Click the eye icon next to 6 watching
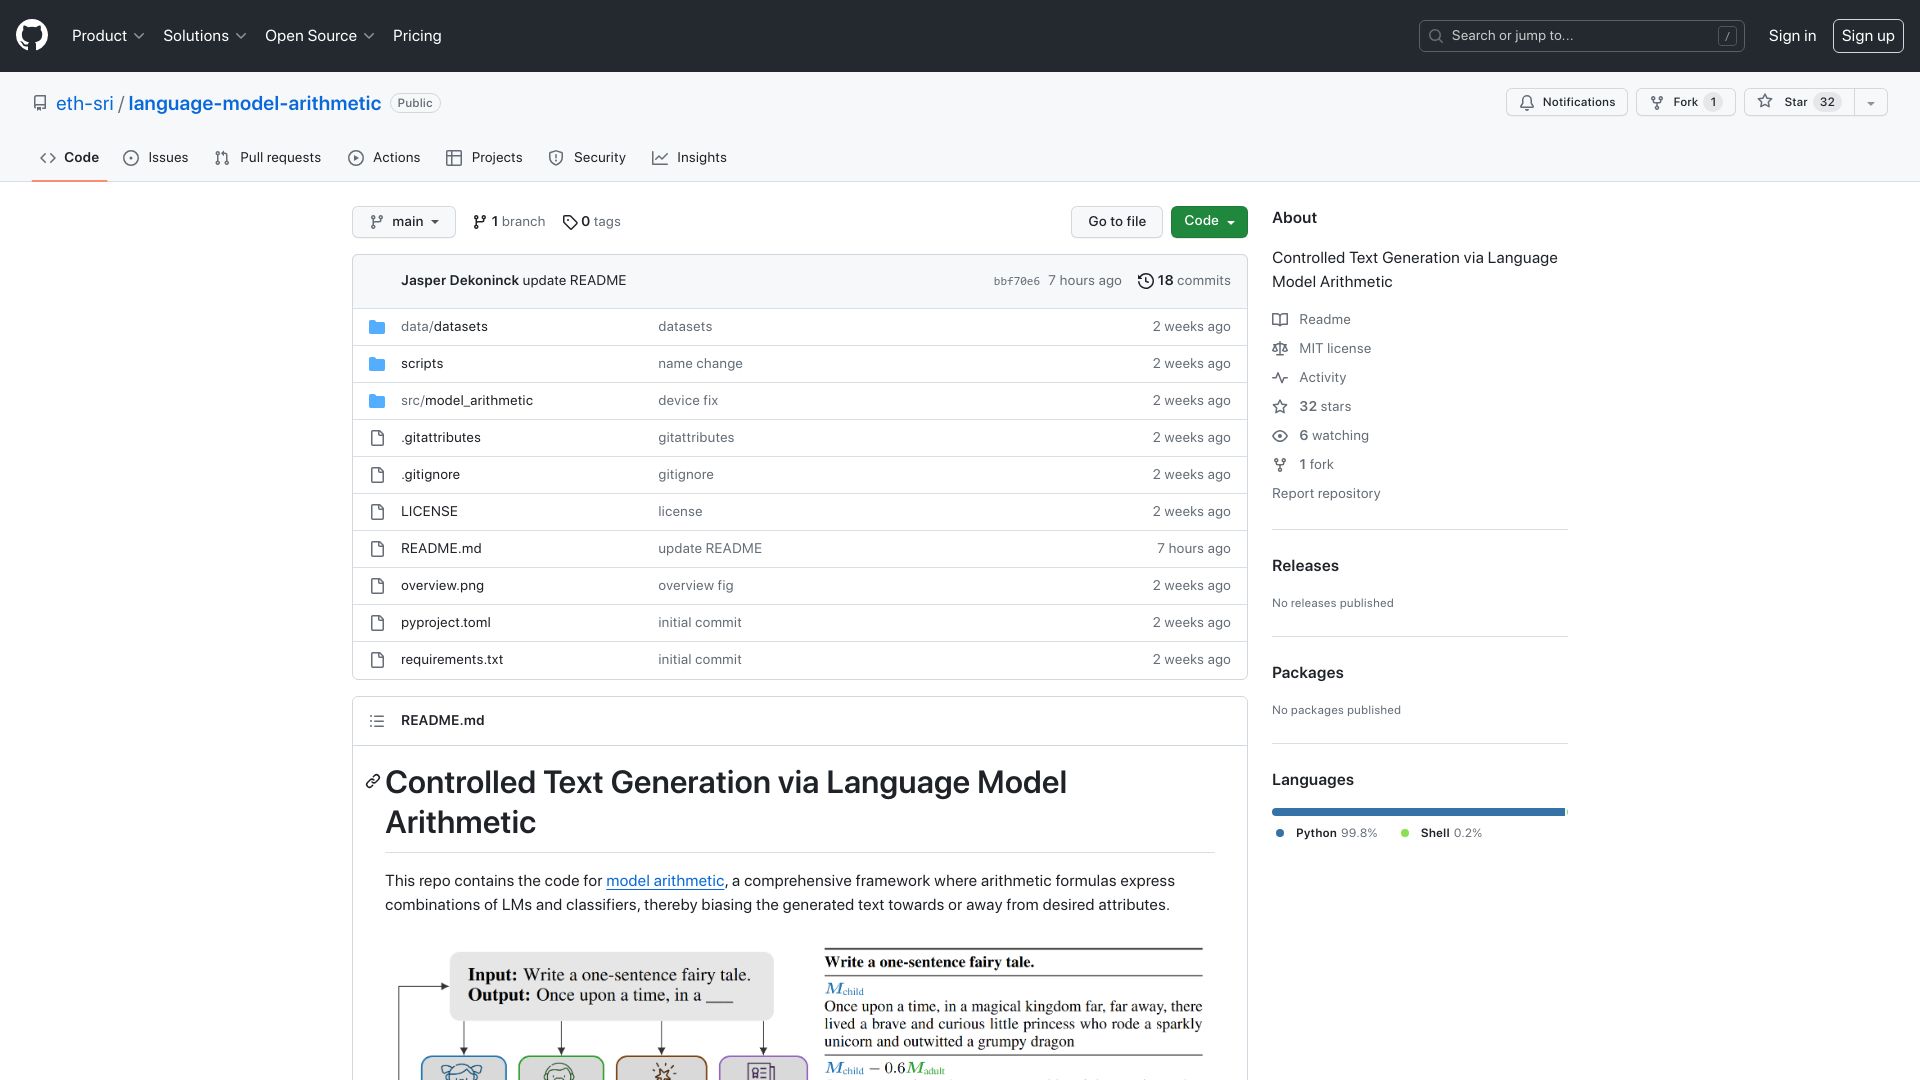This screenshot has height=1080, width=1920. tap(1280, 436)
